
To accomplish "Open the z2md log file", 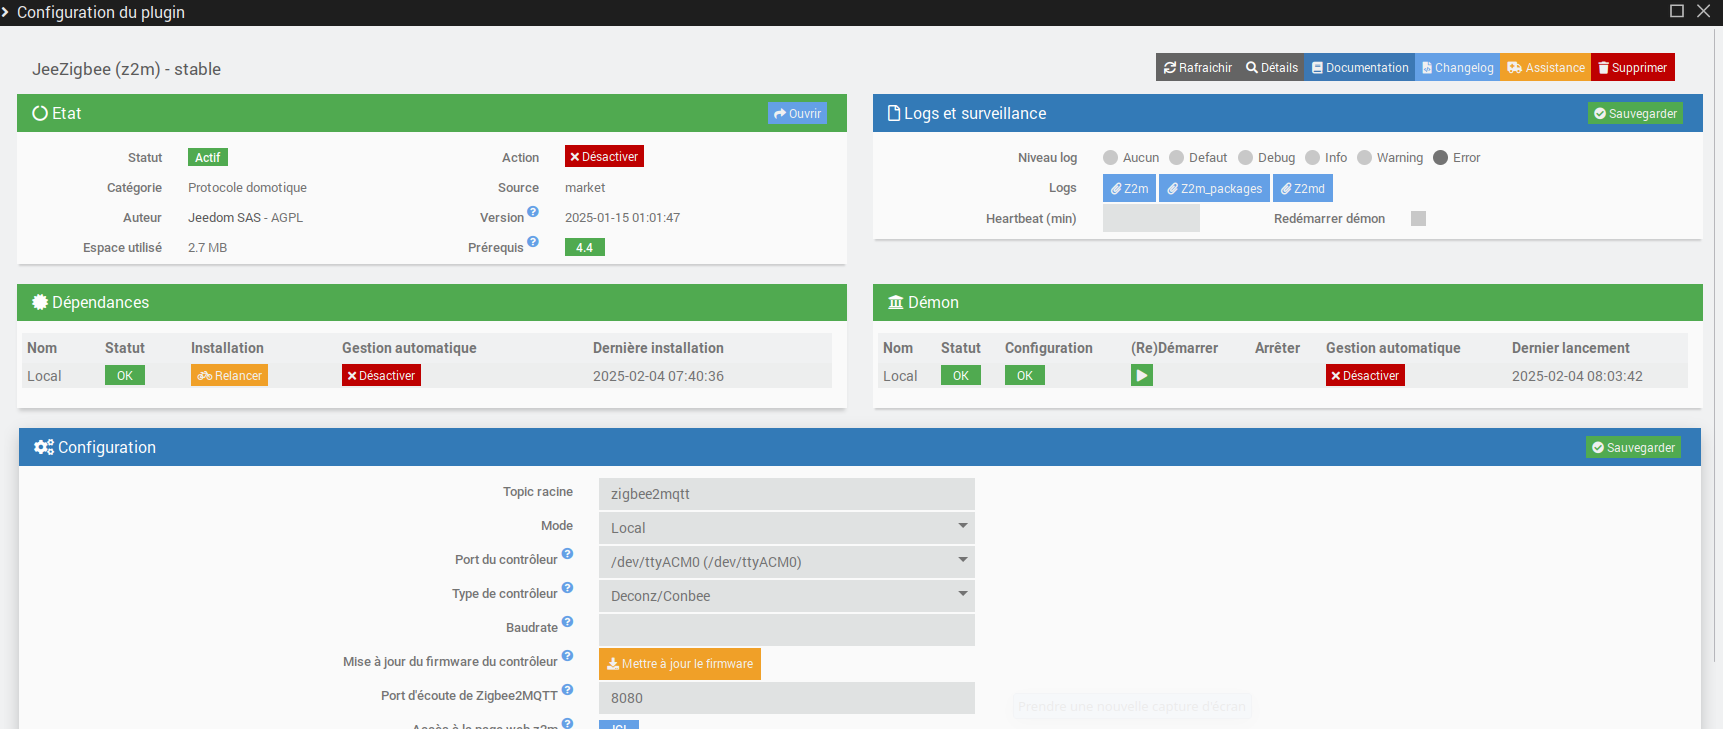I will click(1302, 188).
